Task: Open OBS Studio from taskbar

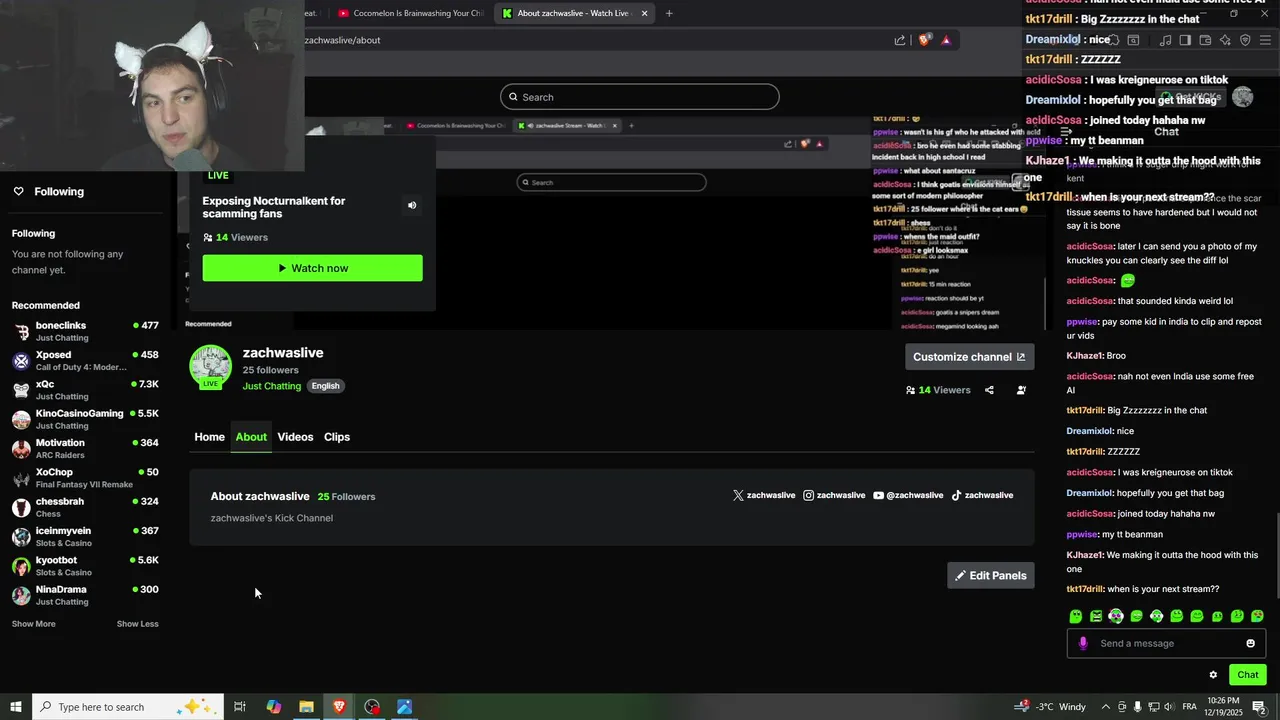Action: (x=372, y=707)
